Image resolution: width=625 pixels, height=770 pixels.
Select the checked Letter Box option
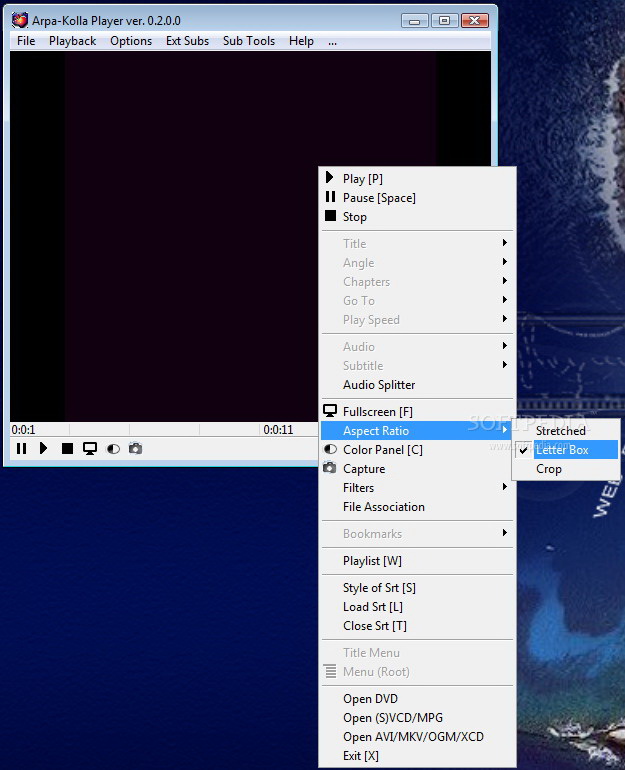click(x=562, y=450)
